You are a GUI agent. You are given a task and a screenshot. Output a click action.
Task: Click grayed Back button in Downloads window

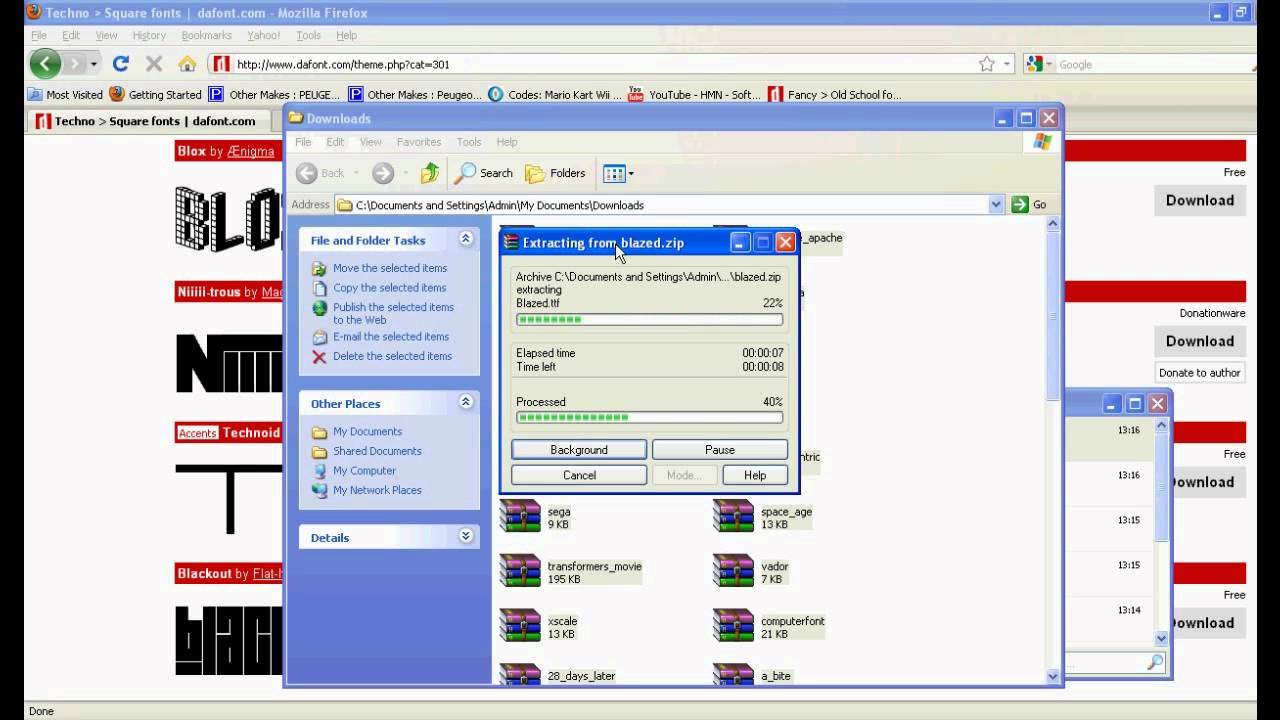click(x=321, y=173)
